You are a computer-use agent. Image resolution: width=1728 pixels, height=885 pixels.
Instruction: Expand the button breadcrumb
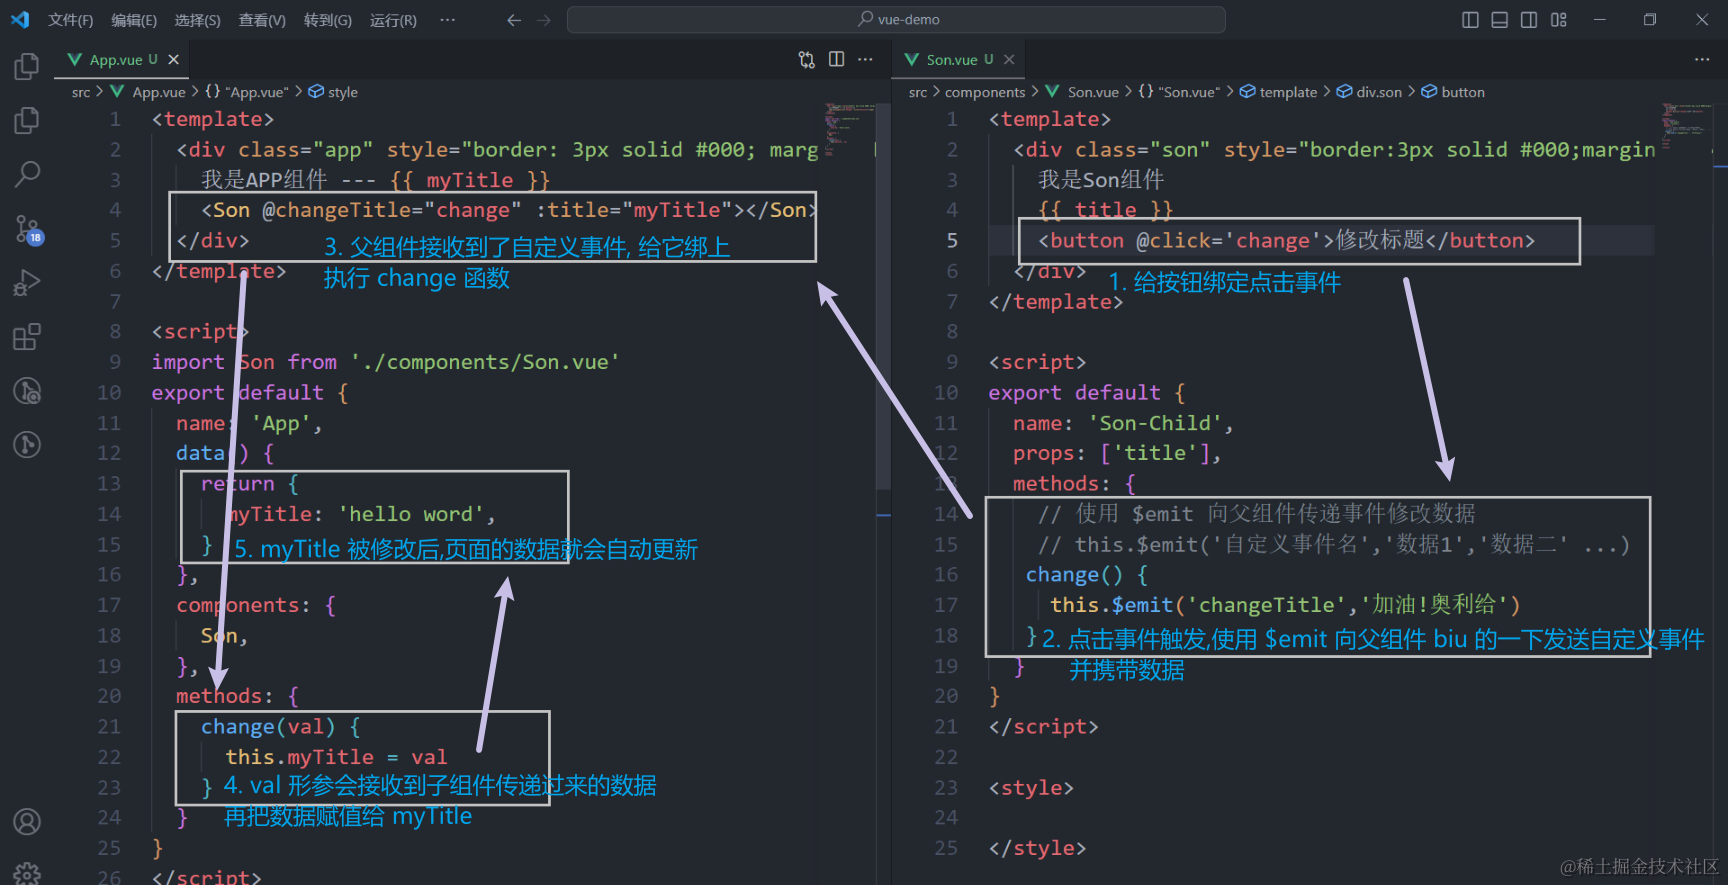click(x=1453, y=92)
